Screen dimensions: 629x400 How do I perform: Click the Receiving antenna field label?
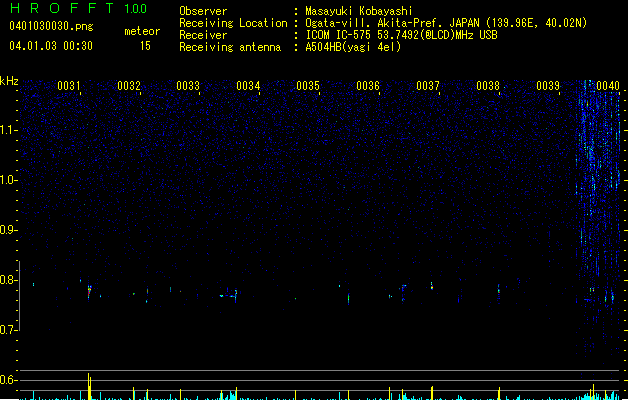click(230, 47)
